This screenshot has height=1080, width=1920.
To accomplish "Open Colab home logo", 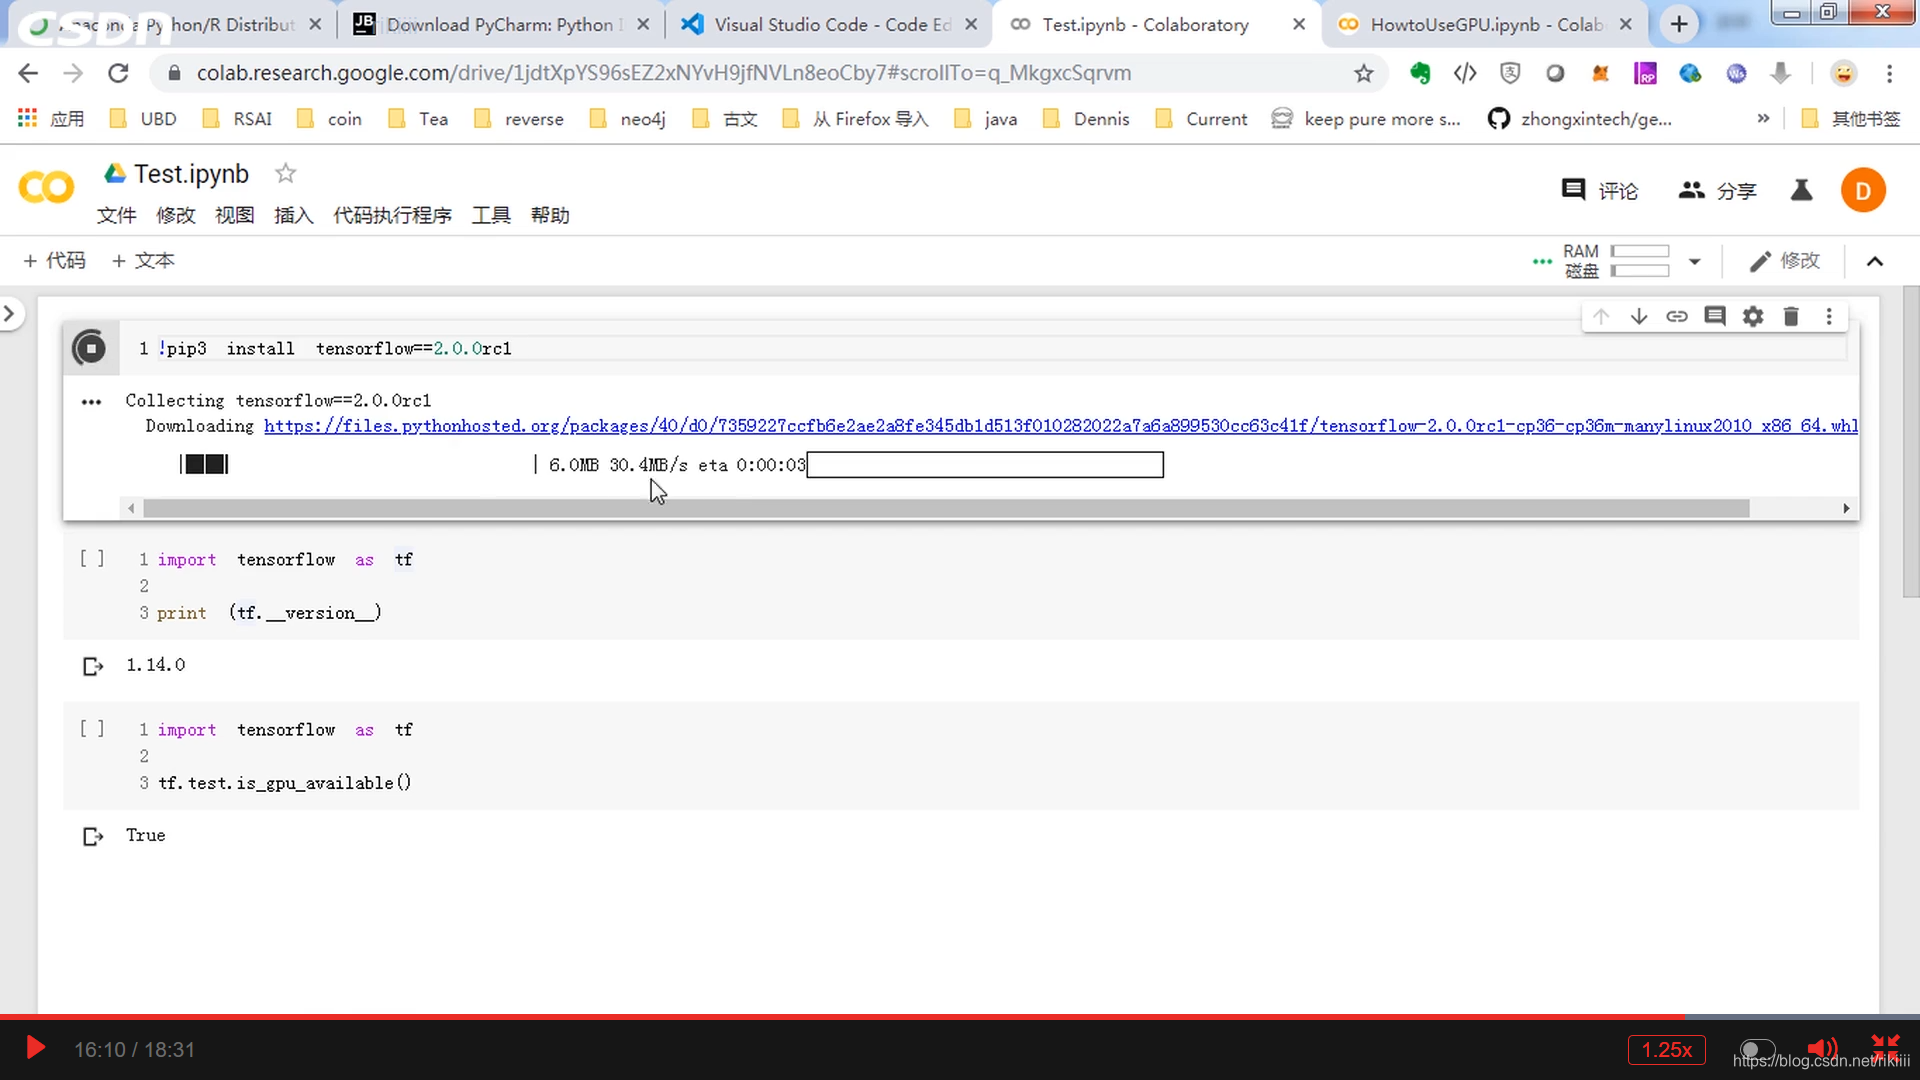I will pos(46,188).
